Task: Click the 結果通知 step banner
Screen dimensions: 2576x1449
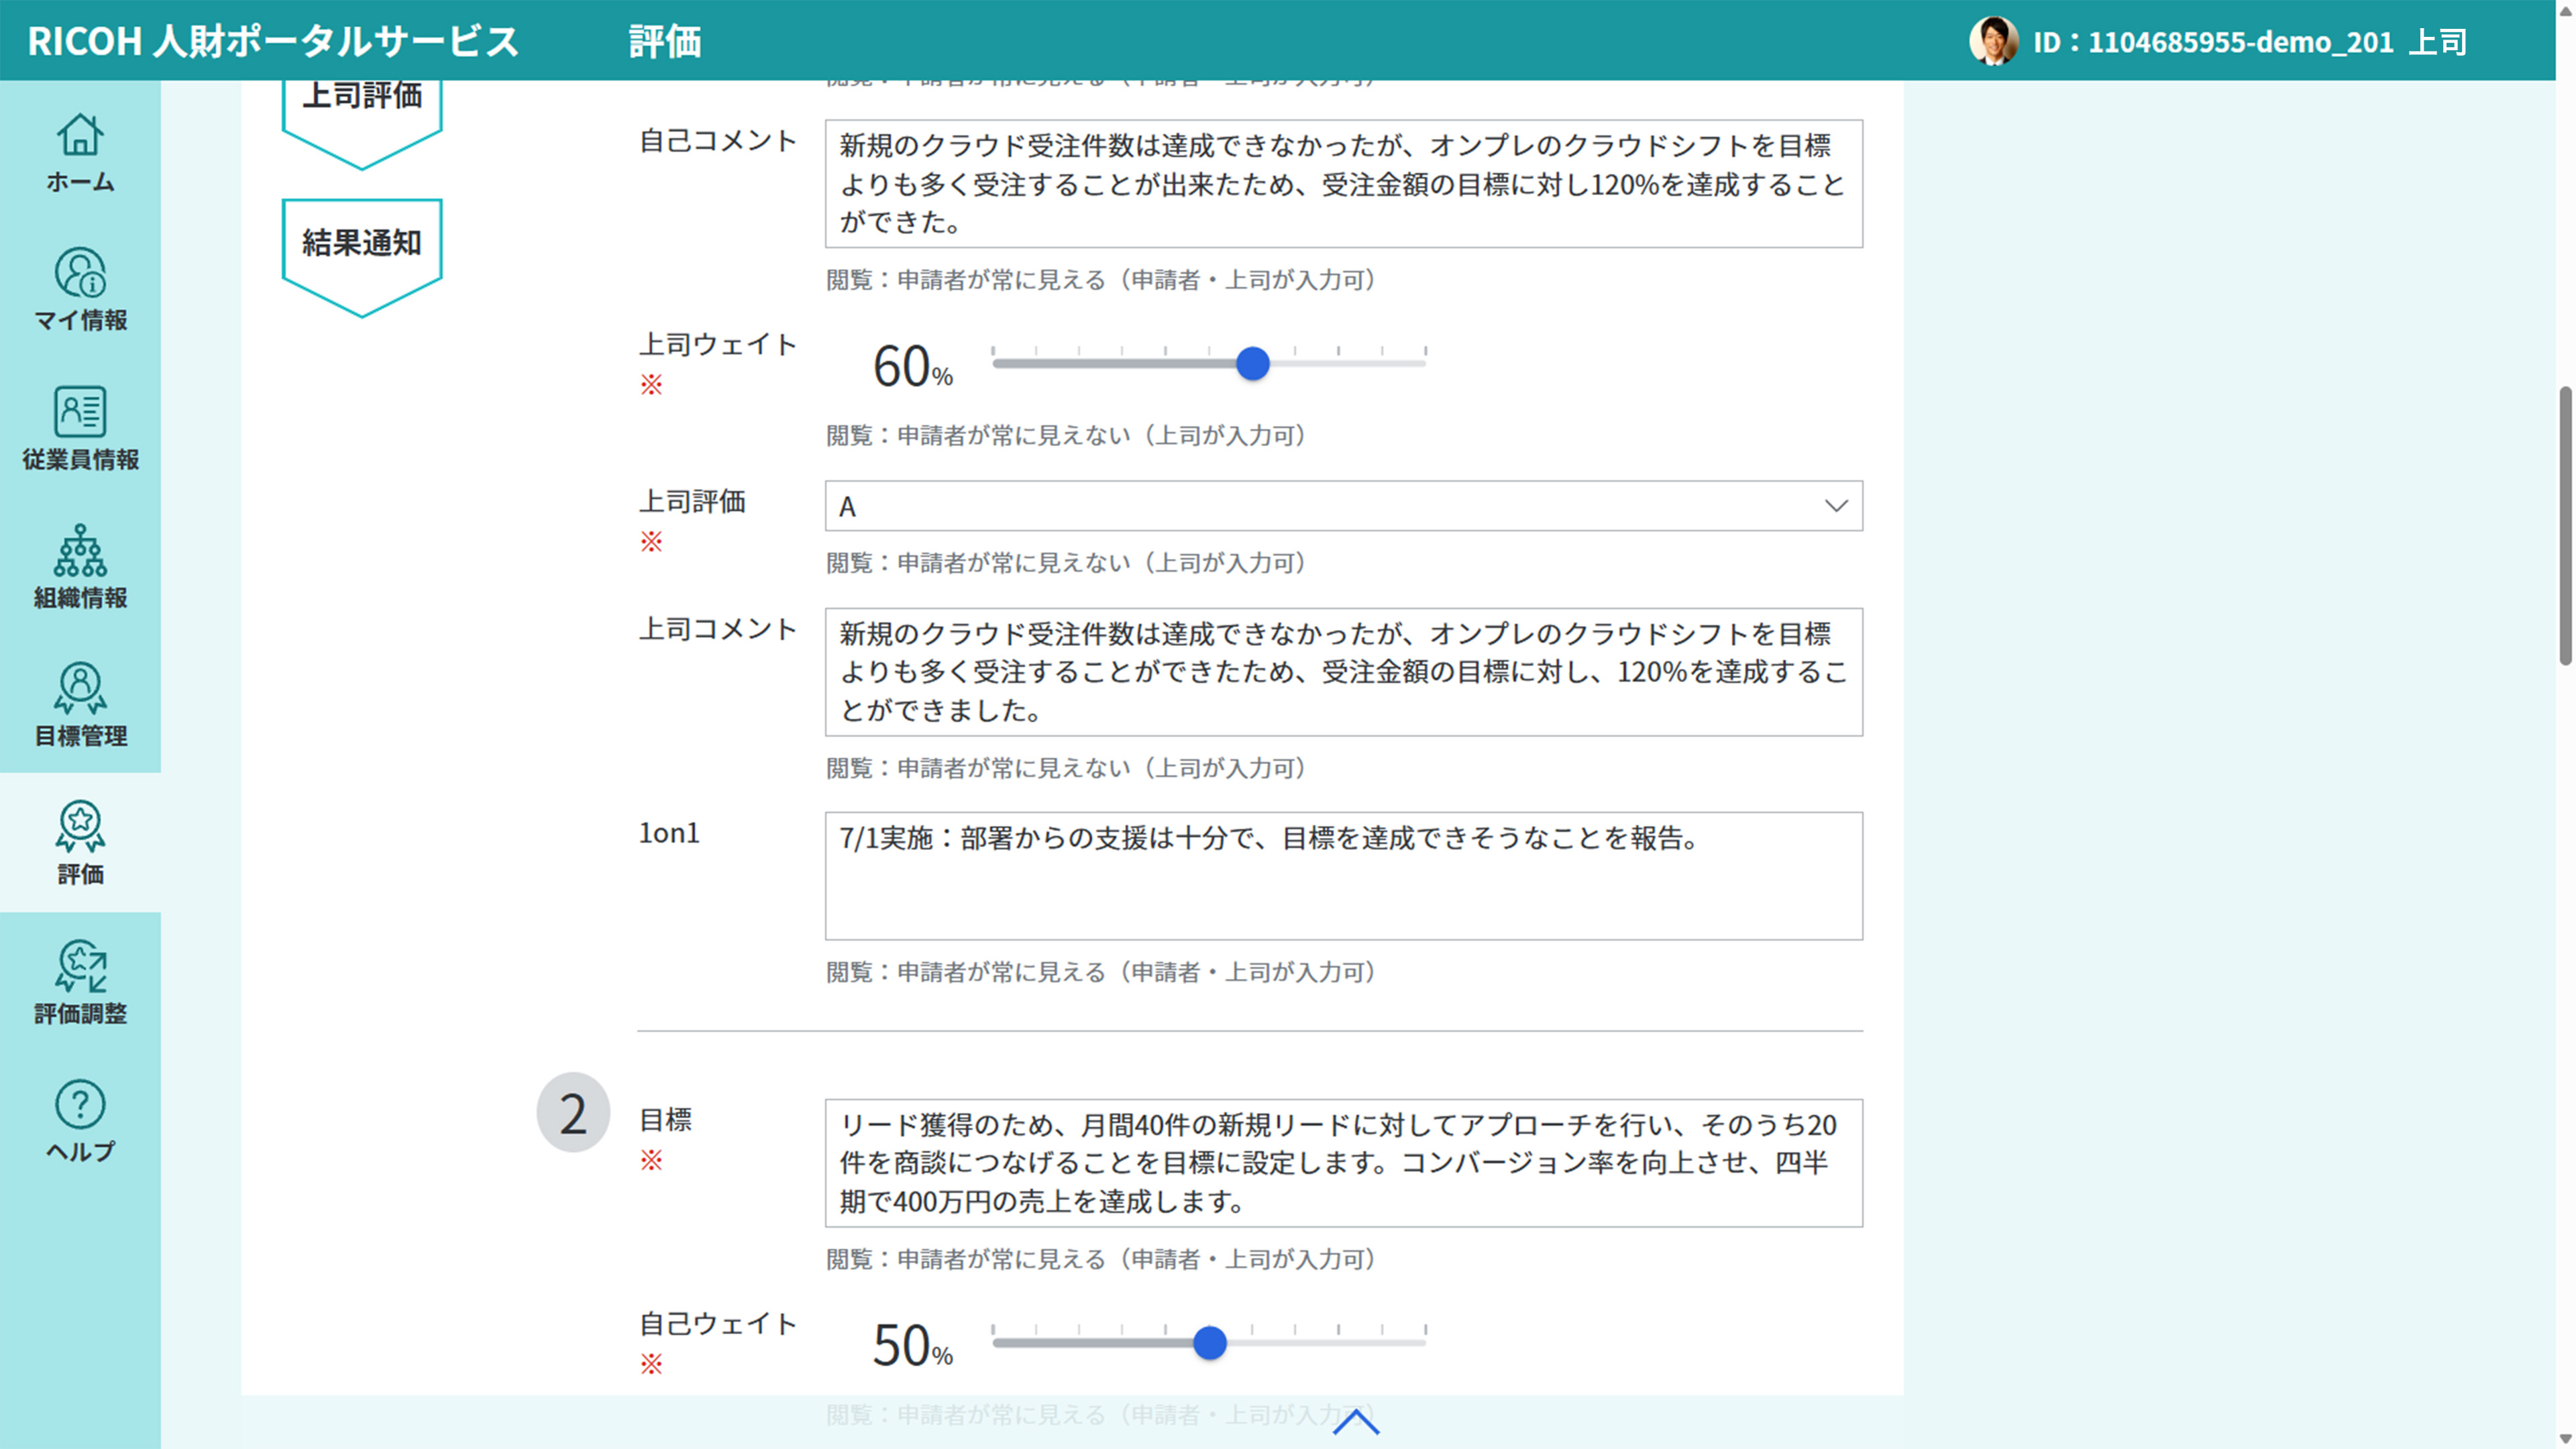Action: 362,241
